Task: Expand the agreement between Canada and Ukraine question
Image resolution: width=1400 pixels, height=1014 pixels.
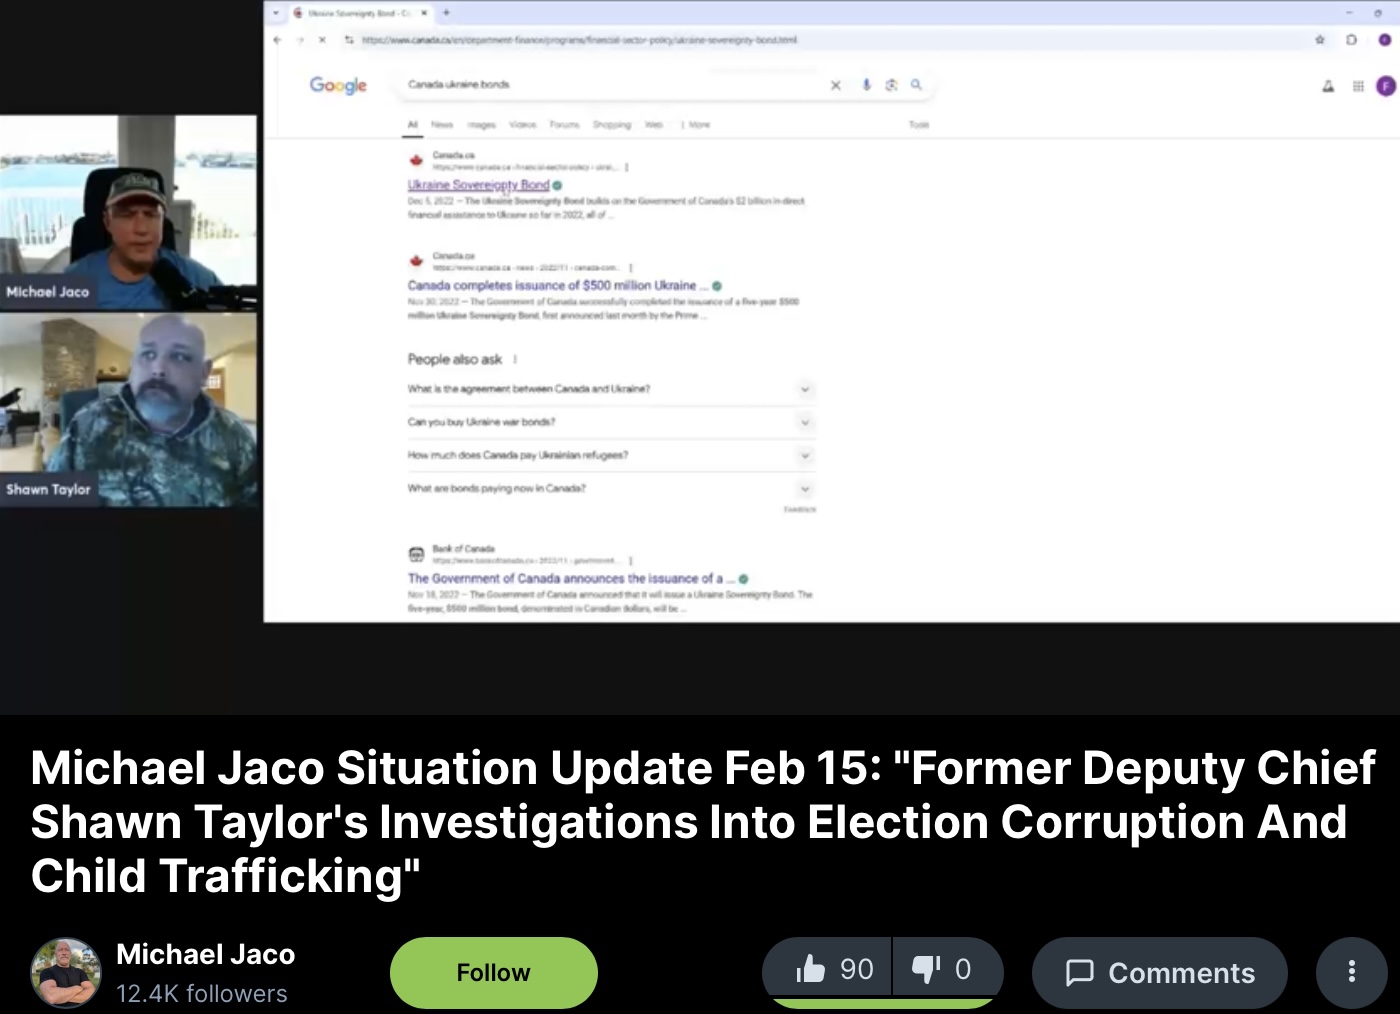Action: (x=611, y=389)
